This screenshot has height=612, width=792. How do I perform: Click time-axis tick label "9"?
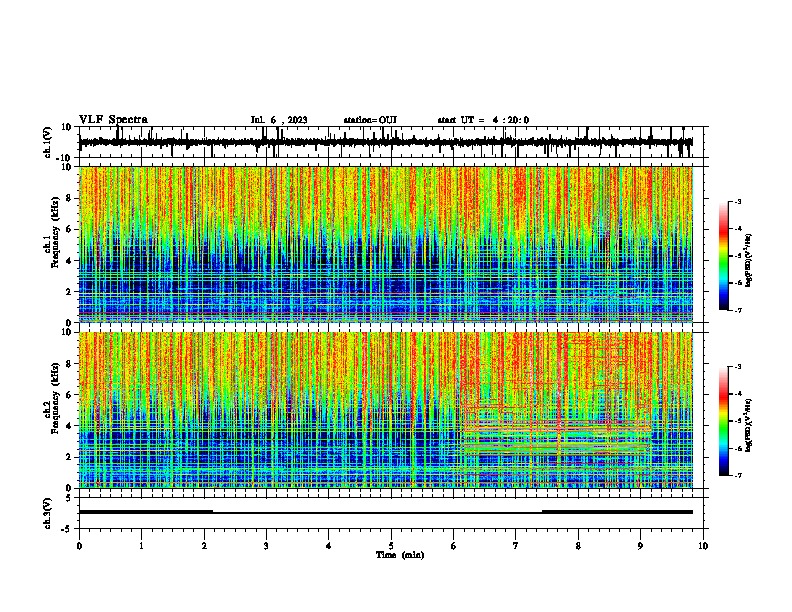point(640,546)
